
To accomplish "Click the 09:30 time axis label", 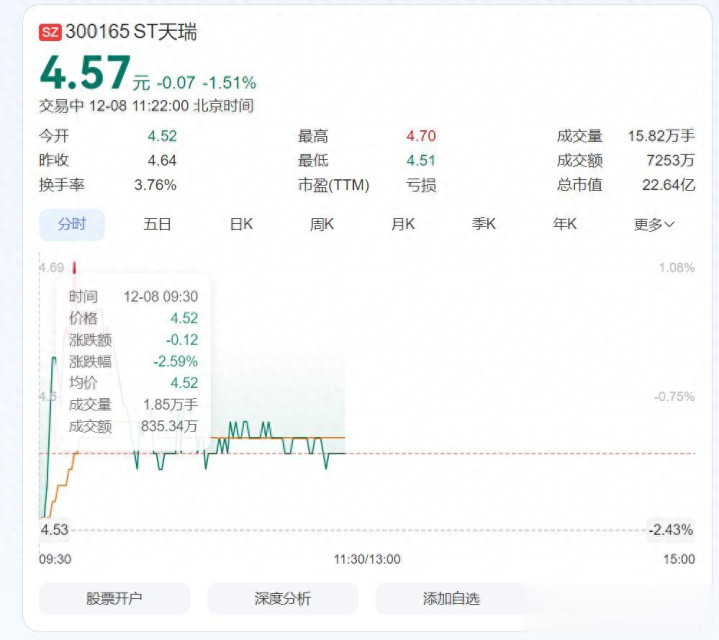I will click(55, 559).
